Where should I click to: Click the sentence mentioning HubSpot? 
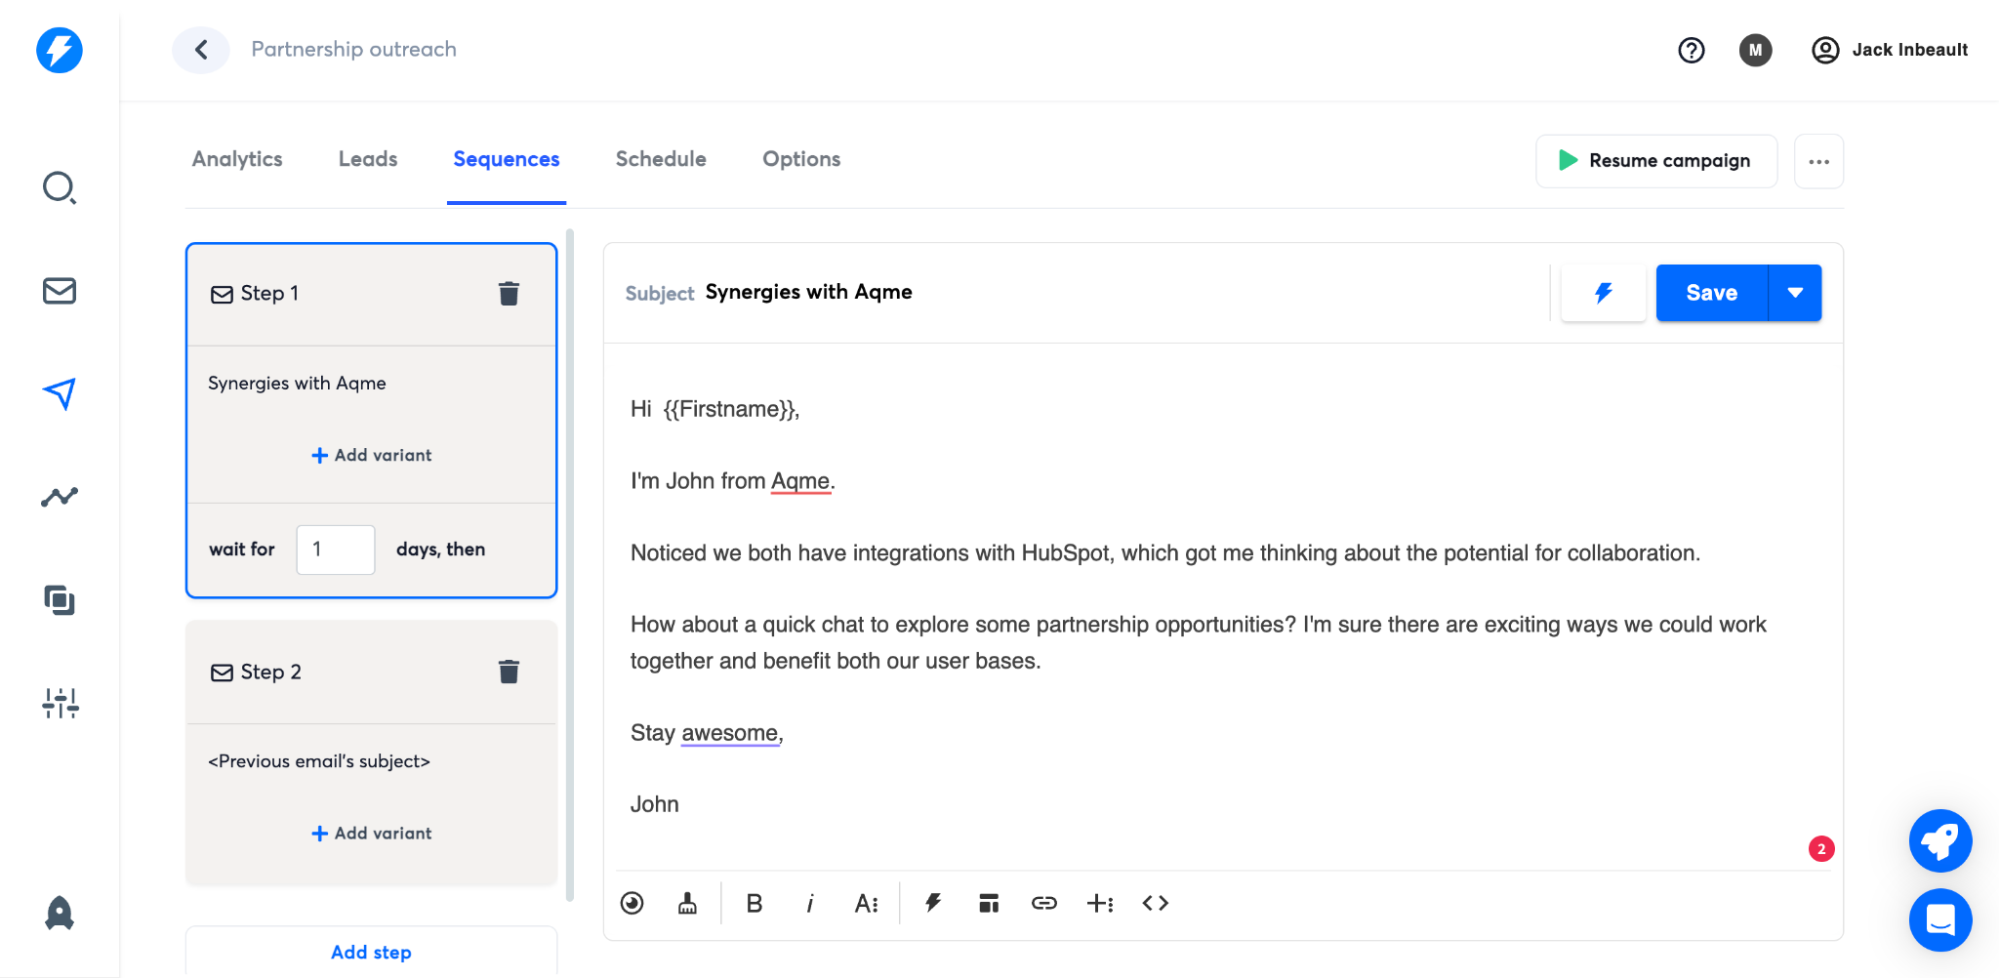[1165, 553]
